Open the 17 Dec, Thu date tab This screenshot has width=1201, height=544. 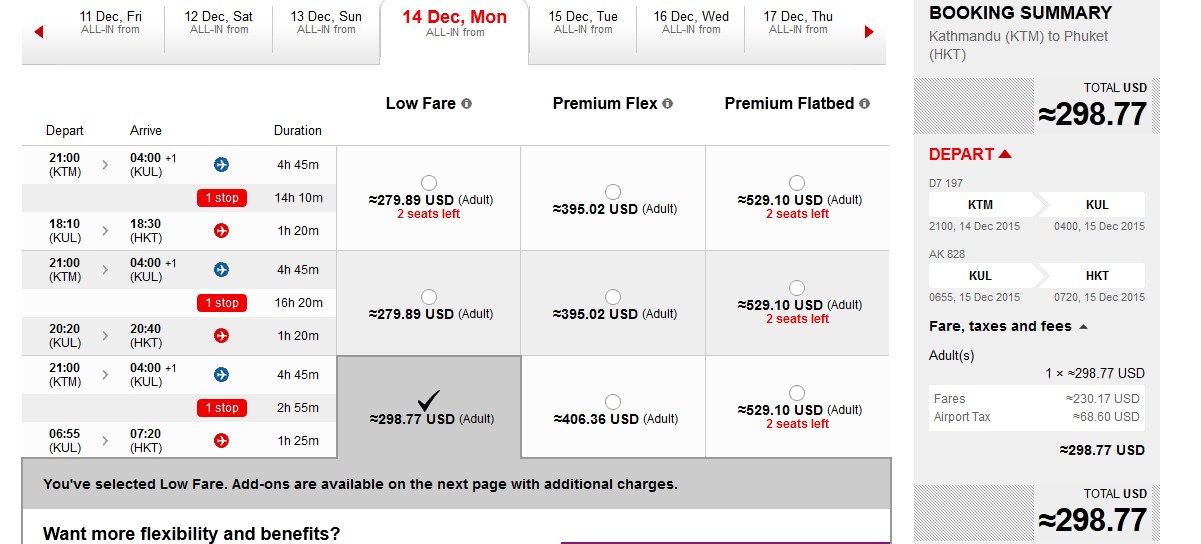[798, 22]
